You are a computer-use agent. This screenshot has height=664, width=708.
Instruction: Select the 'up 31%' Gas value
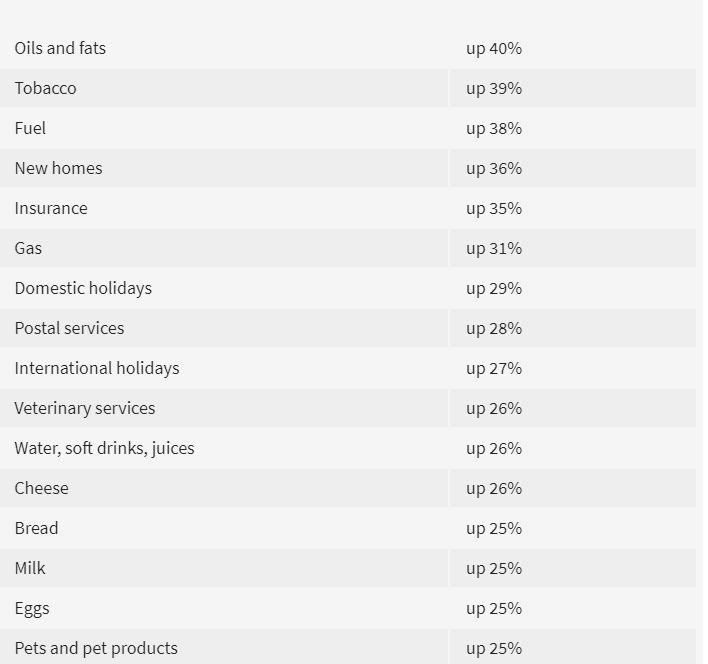pos(494,248)
